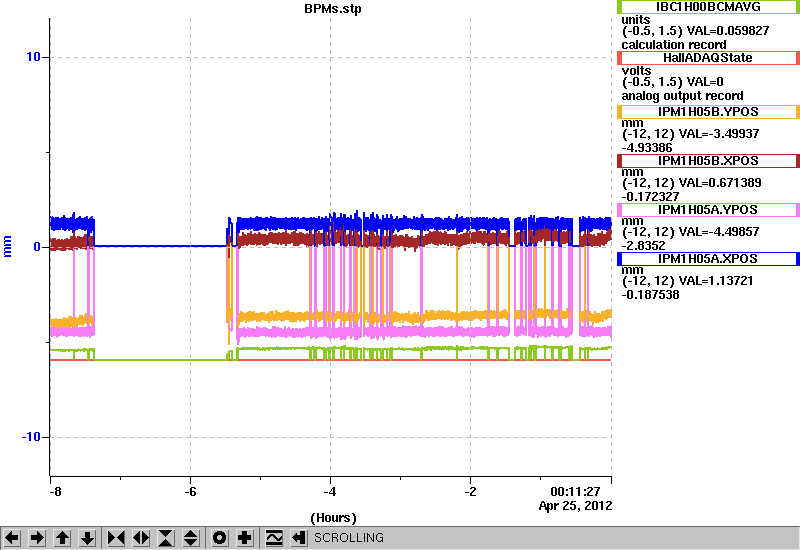The height and width of the screenshot is (550, 800).
Task: Click the -0.187538 value under IPM1H05A.XPOS
Action: pos(651,295)
